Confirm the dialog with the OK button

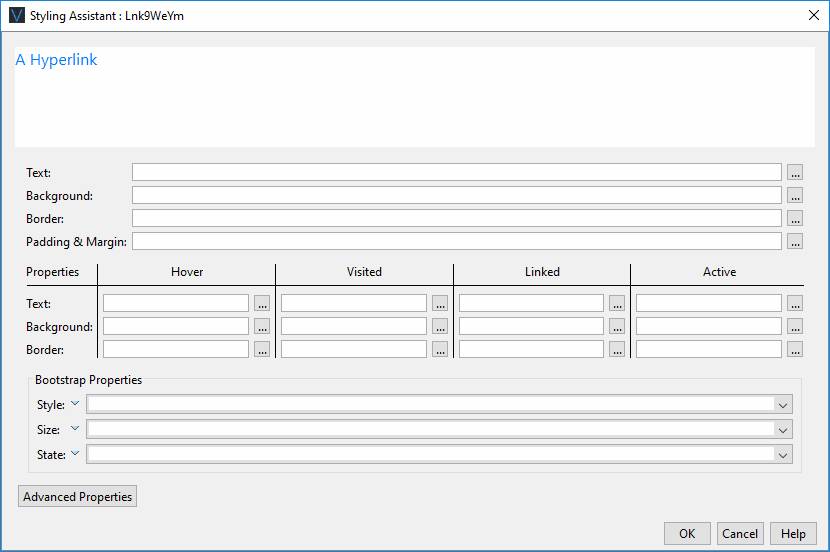(x=687, y=534)
